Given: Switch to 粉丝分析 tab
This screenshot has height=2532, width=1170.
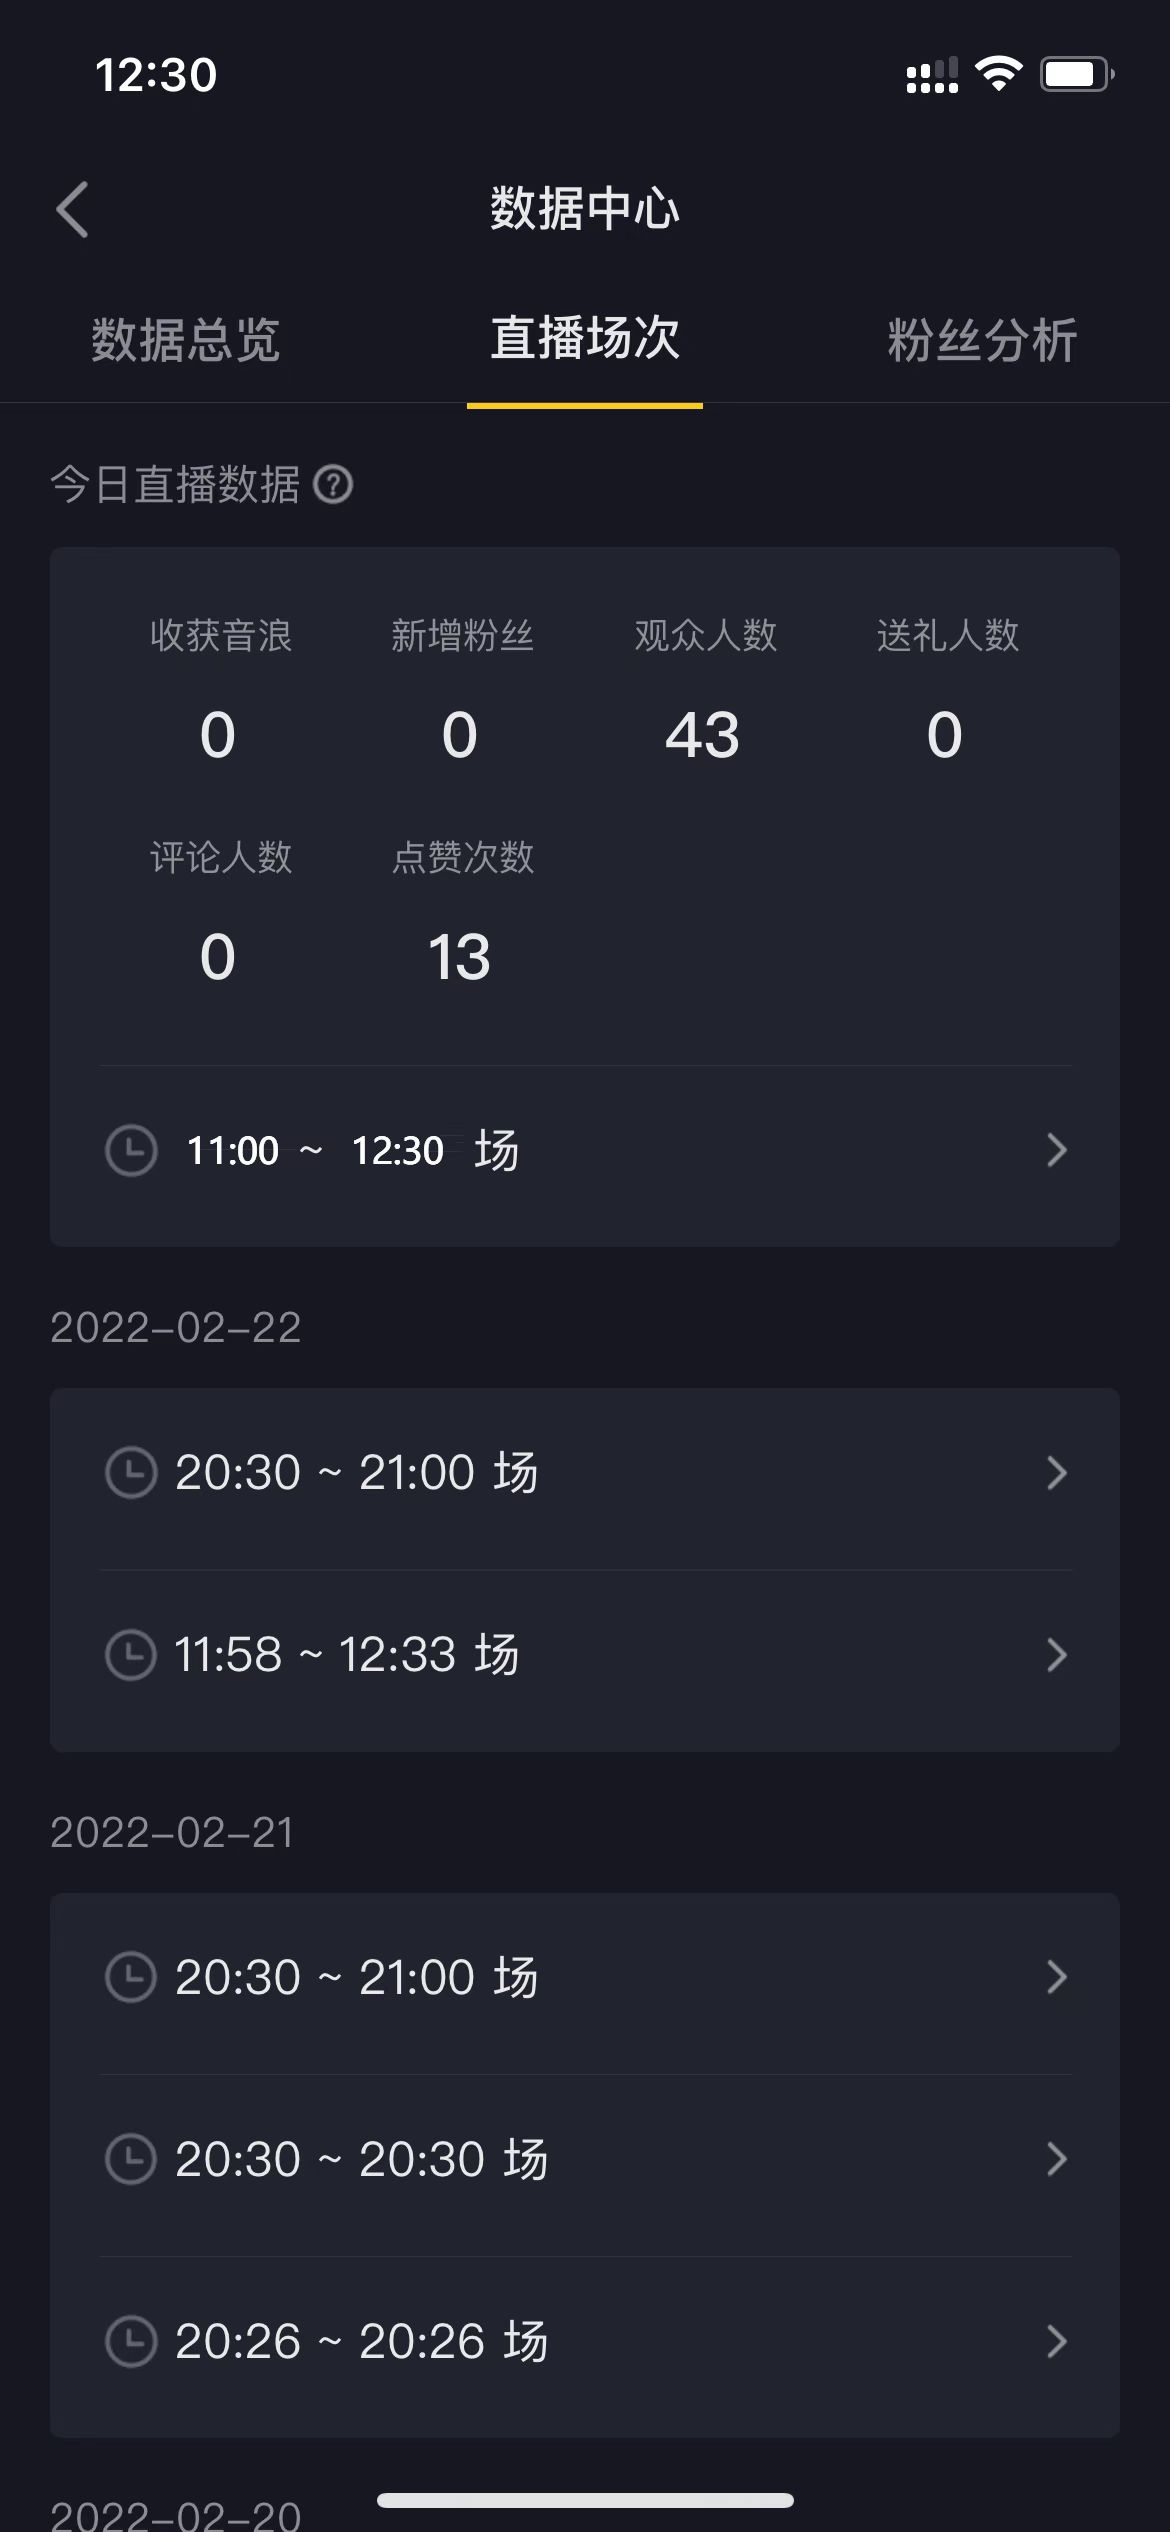Looking at the screenshot, I should tap(982, 340).
